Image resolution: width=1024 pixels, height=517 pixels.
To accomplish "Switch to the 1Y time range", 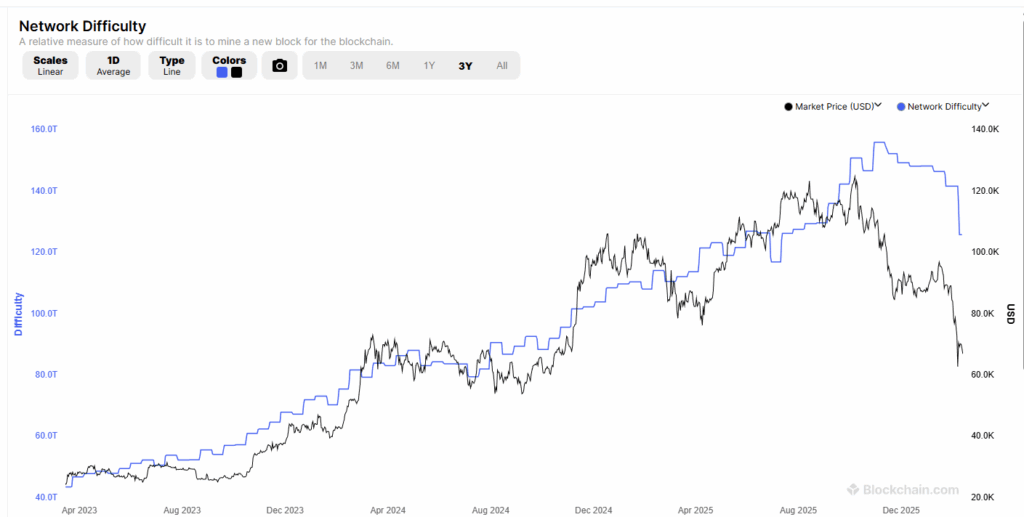I will (x=429, y=66).
